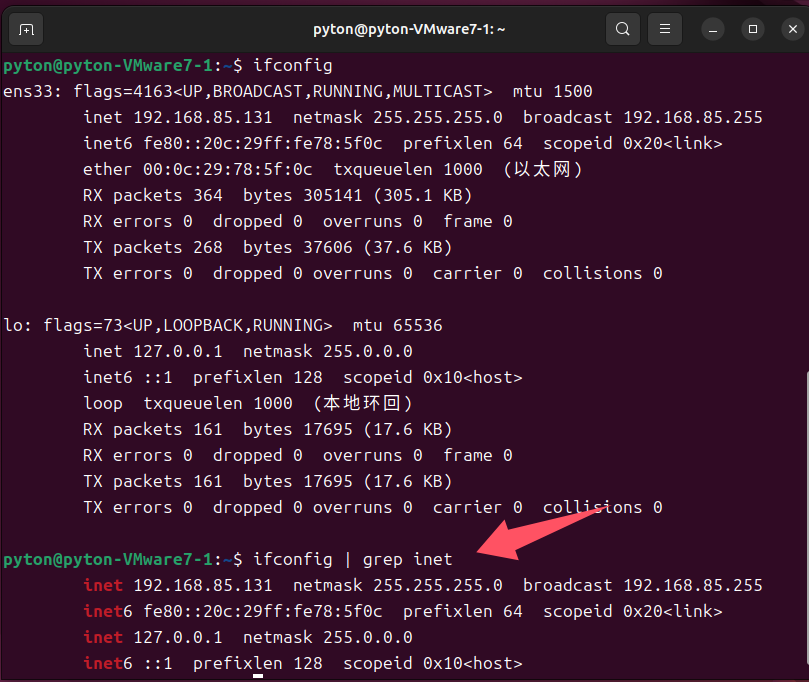
Task: Select the new-tab plus icon at top left
Action: [x=26, y=28]
